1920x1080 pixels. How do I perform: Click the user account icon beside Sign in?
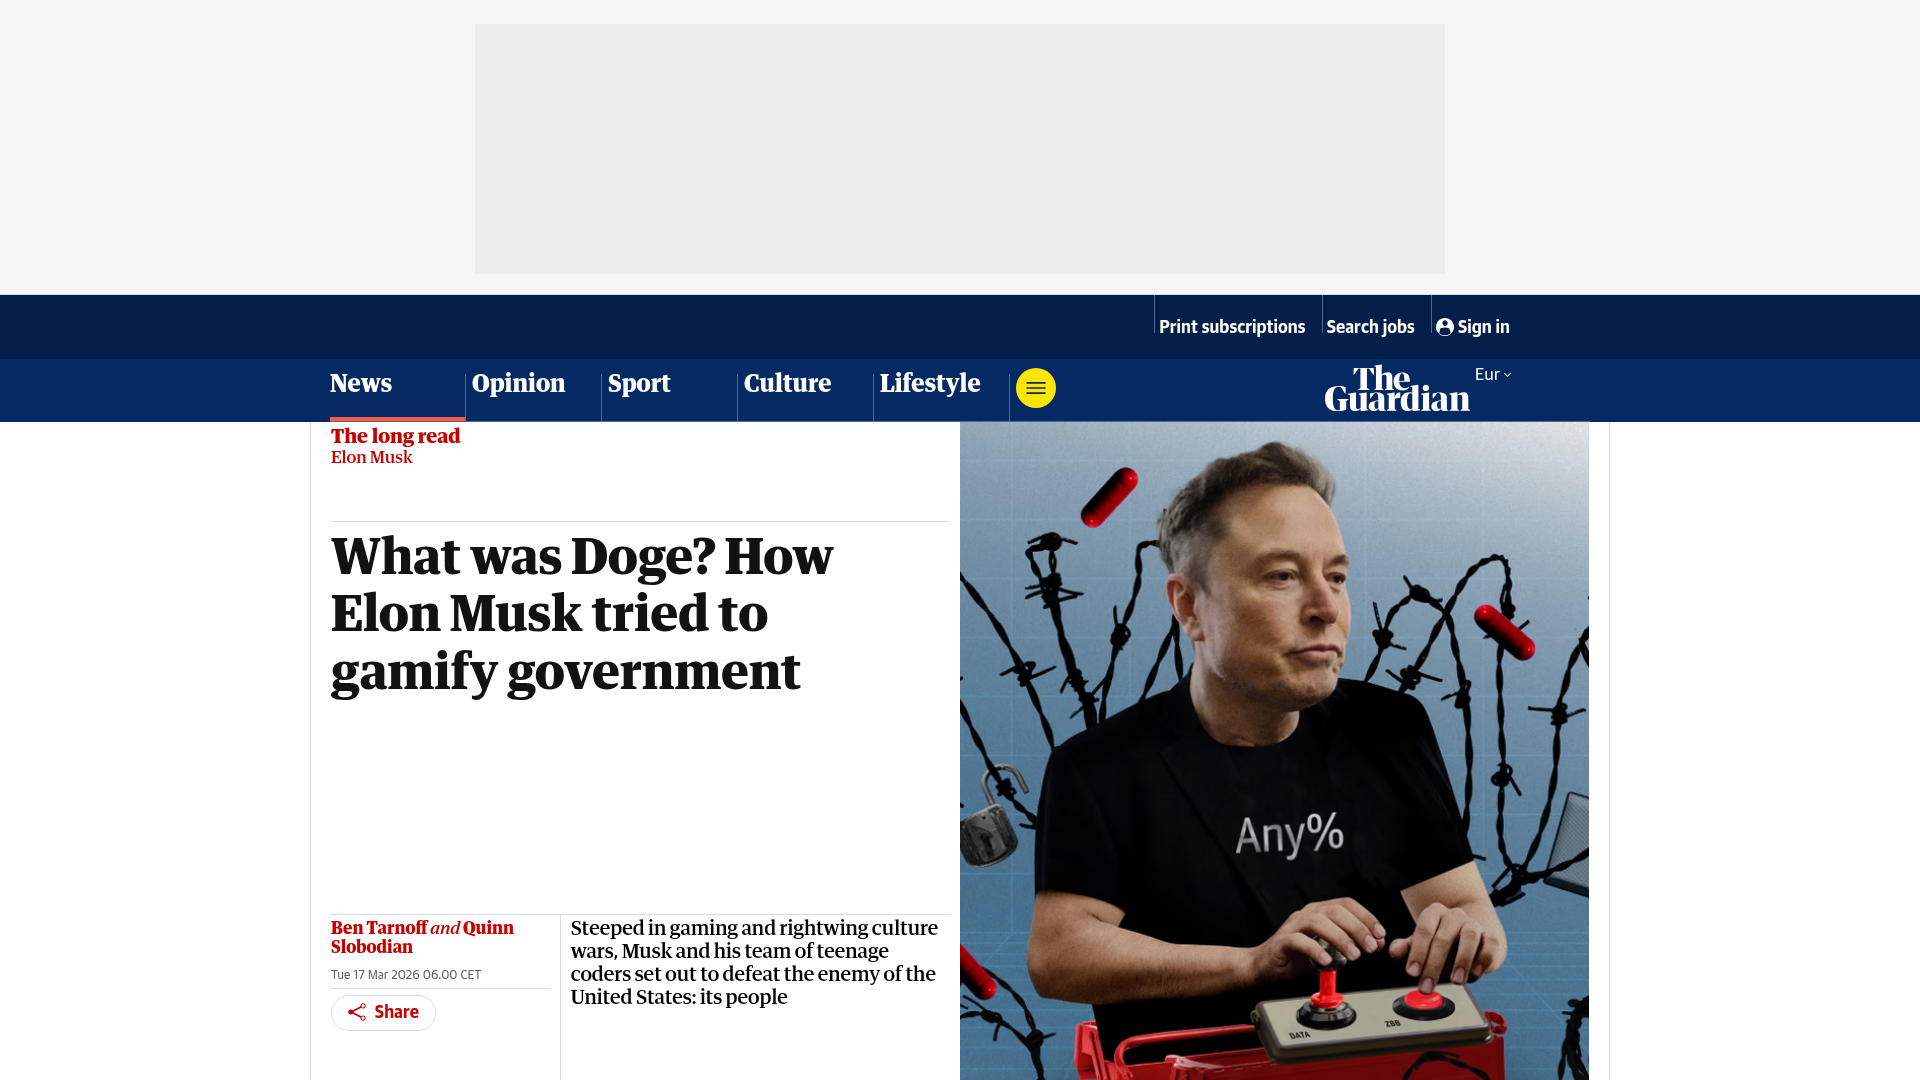pyautogui.click(x=1444, y=327)
